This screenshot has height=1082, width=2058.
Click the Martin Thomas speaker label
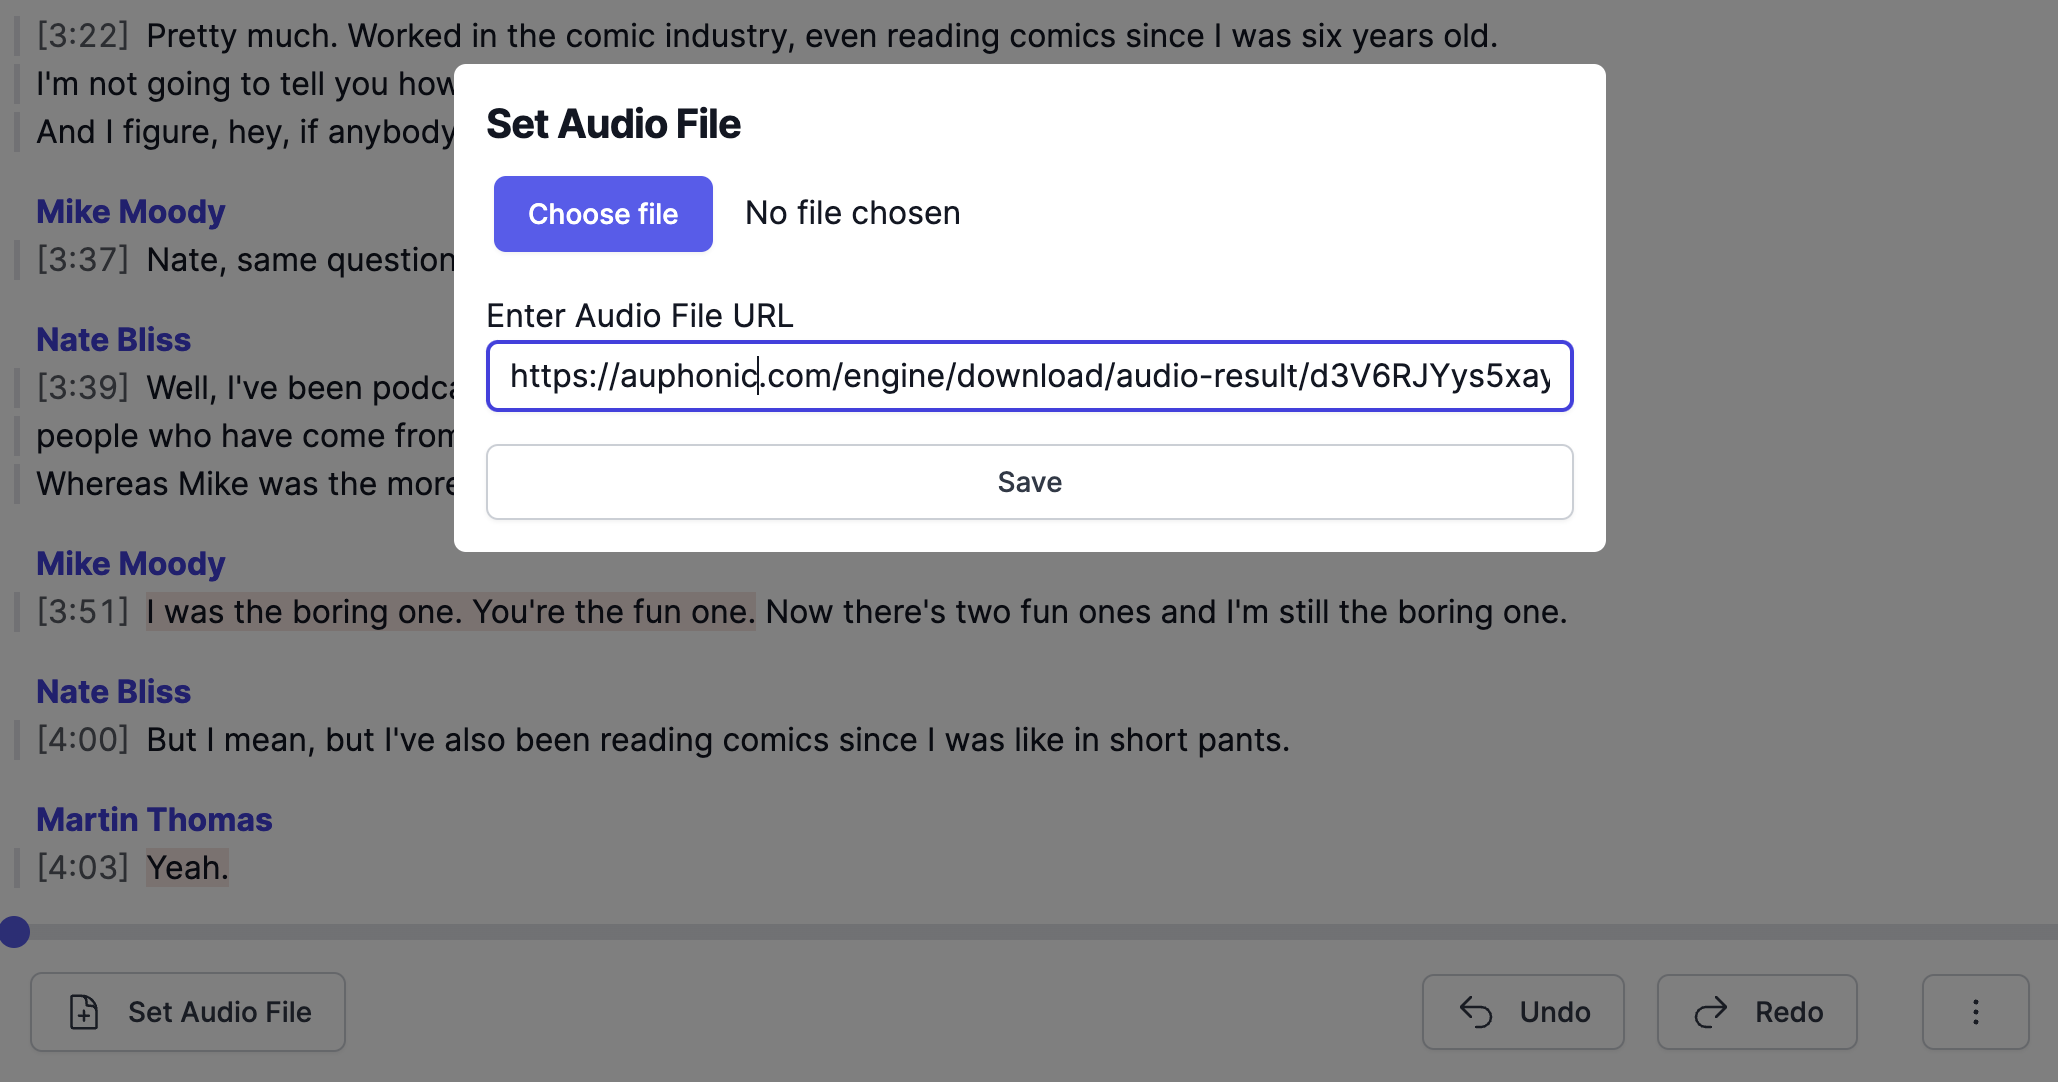[154, 819]
